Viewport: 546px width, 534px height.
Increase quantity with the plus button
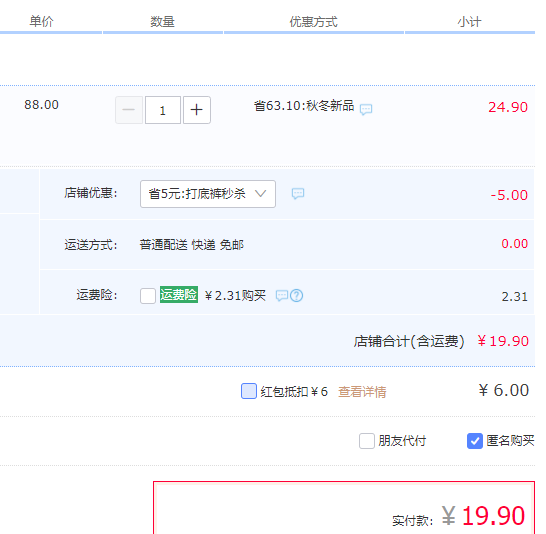pyautogui.click(x=197, y=110)
